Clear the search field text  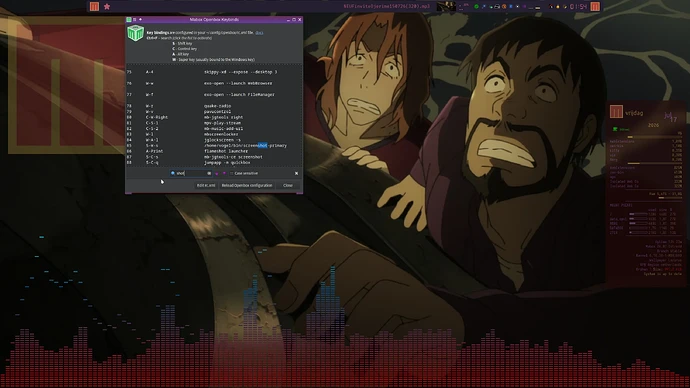(209, 173)
